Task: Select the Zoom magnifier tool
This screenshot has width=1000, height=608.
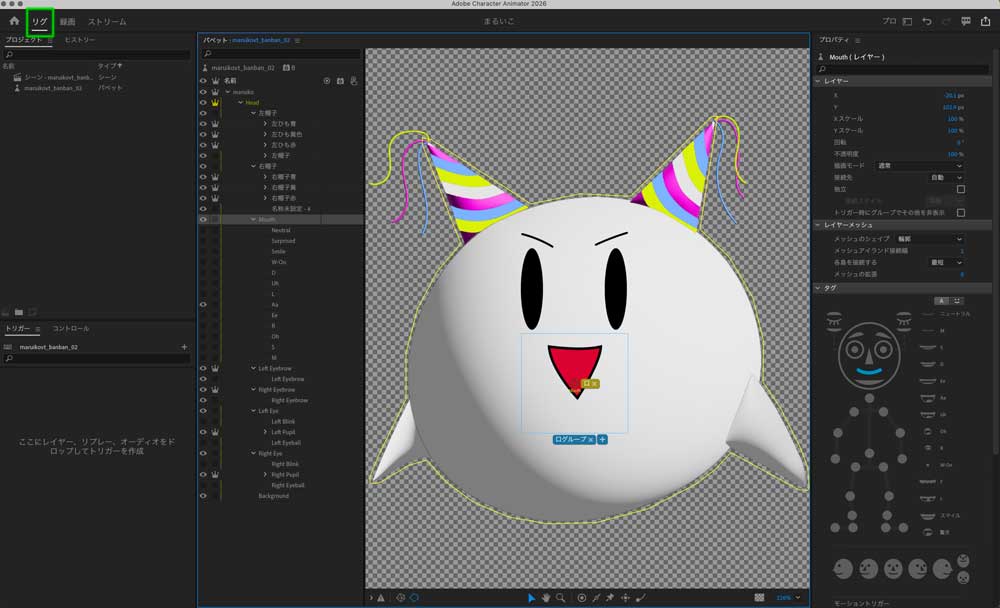Action: (560, 597)
